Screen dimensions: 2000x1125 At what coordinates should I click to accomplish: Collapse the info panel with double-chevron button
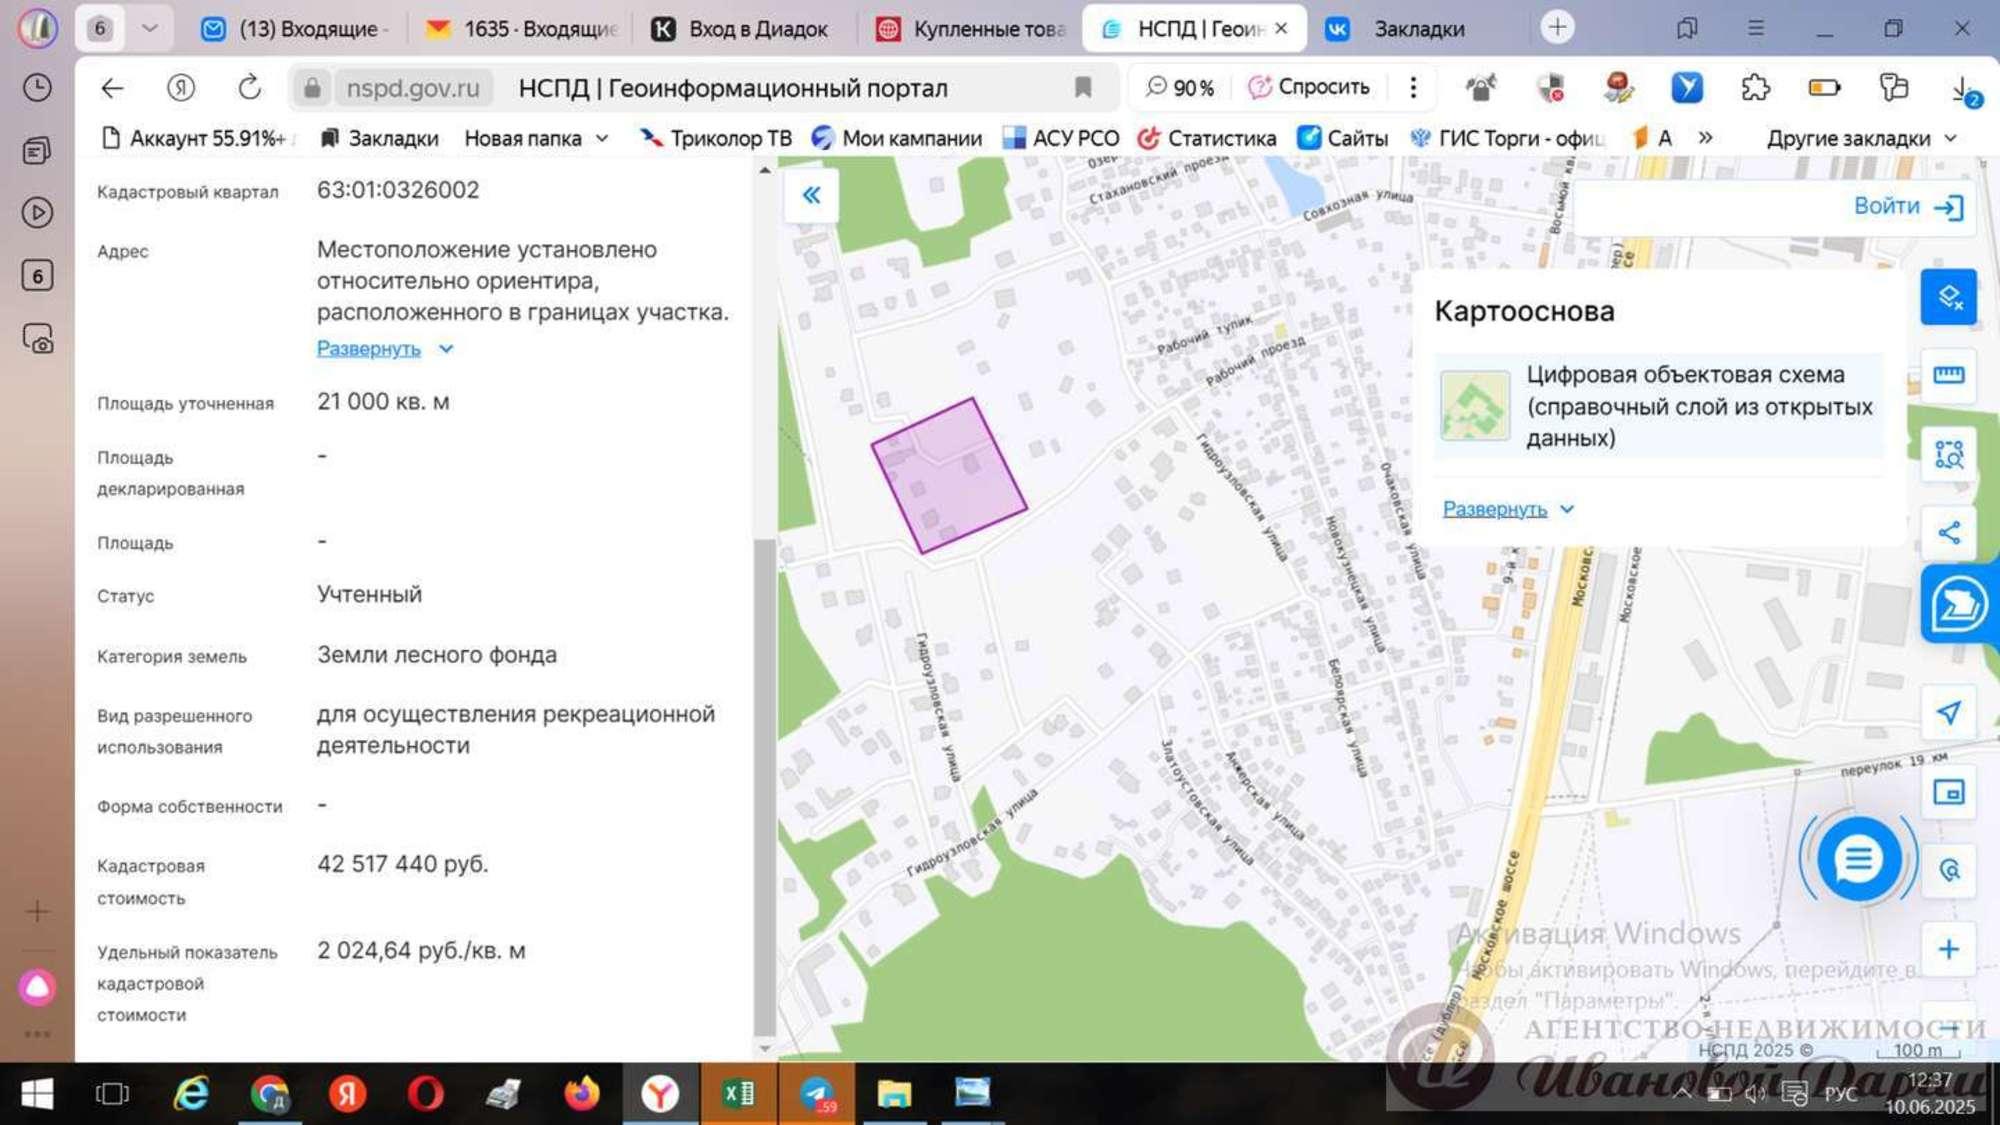pos(811,195)
